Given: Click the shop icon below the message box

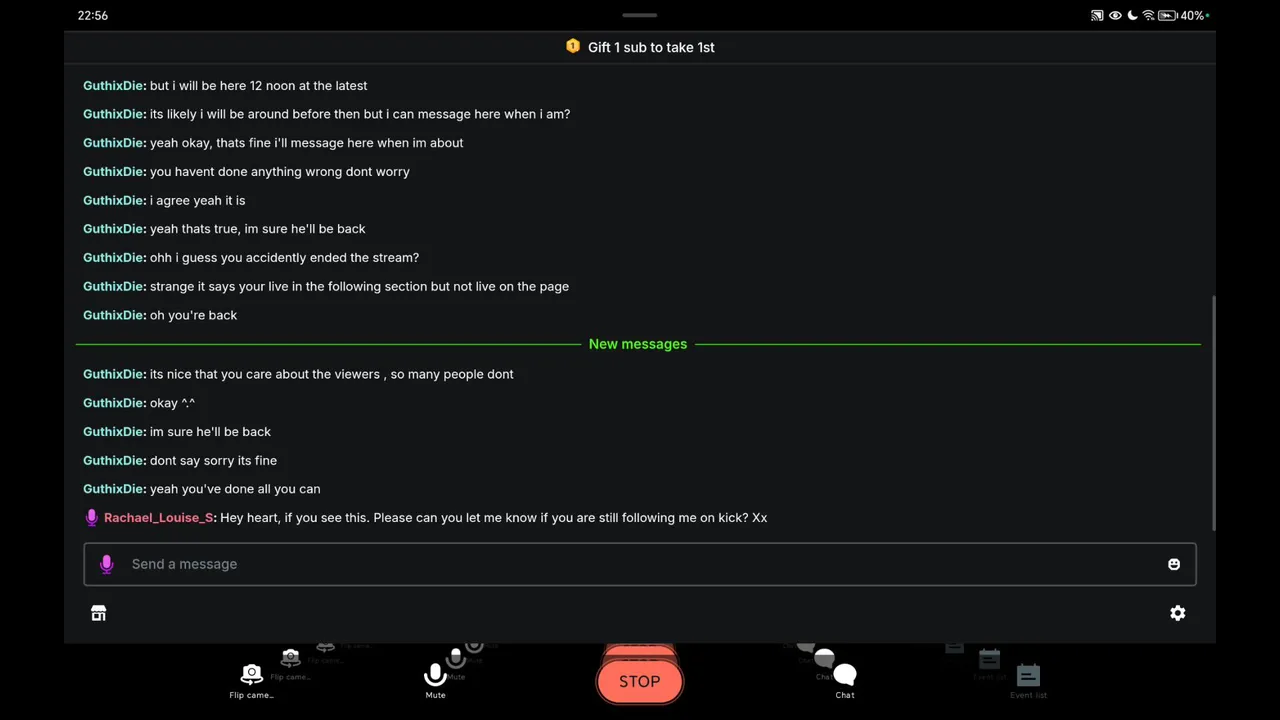Looking at the screenshot, I should [x=98, y=613].
